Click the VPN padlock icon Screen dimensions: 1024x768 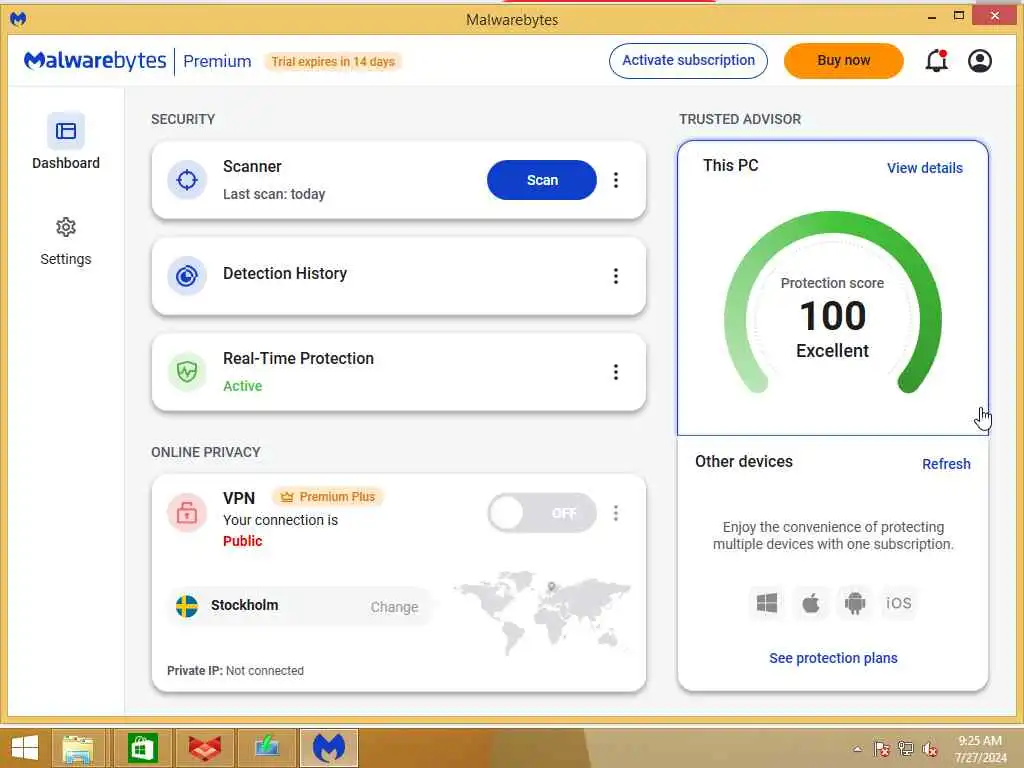[x=187, y=513]
